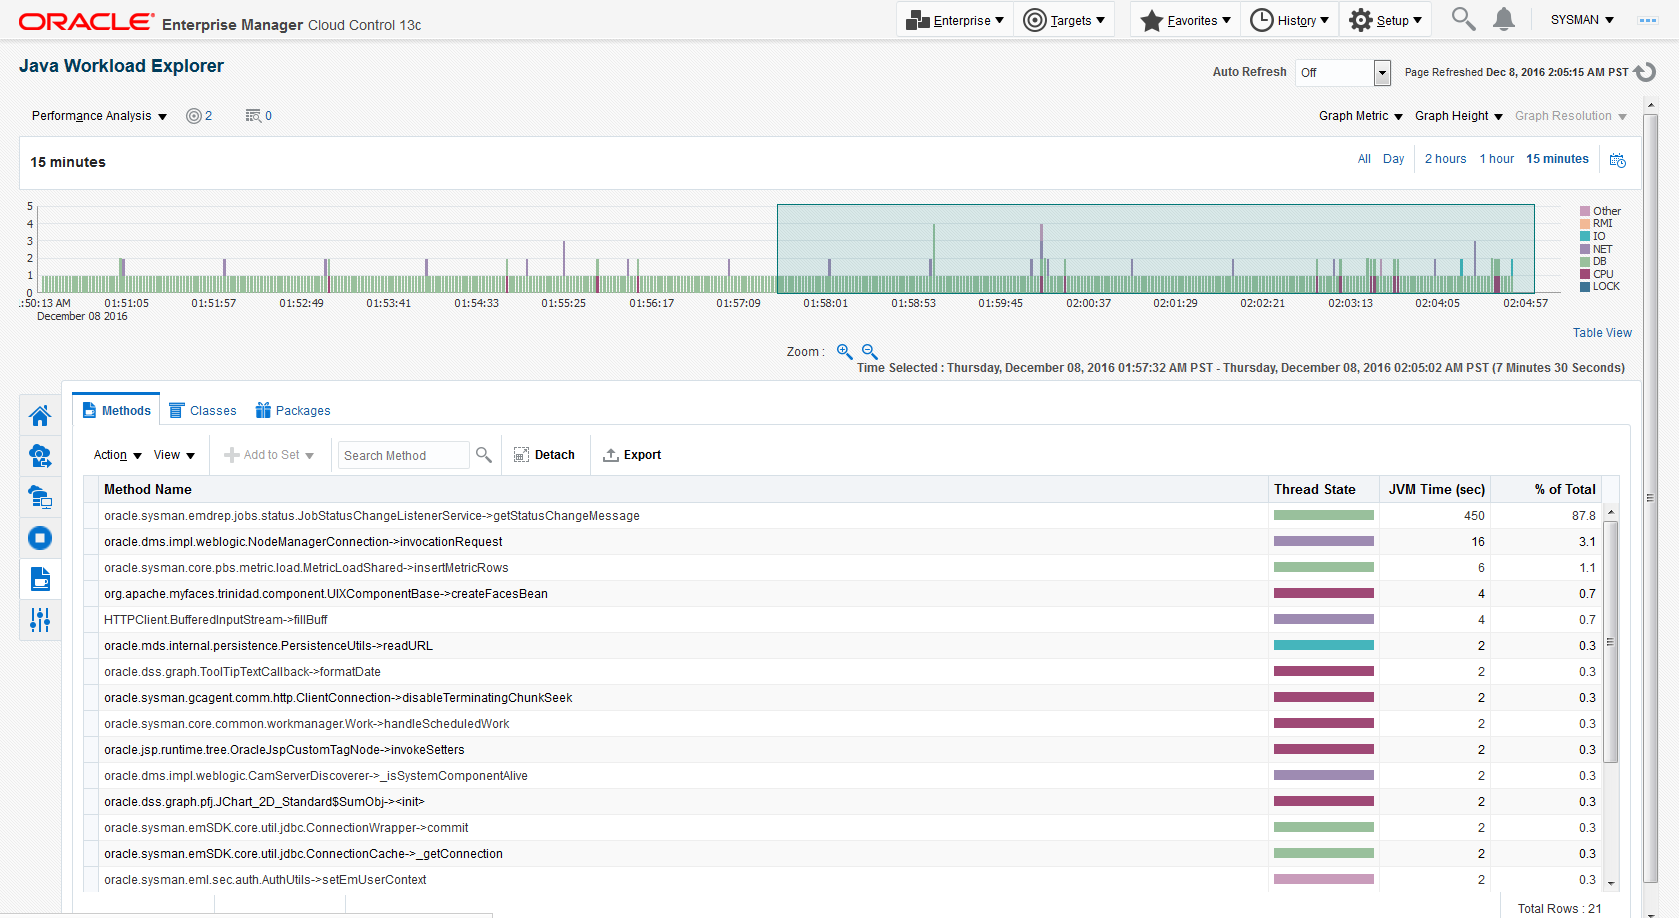Expand the Action menu in table toolbar

point(118,455)
